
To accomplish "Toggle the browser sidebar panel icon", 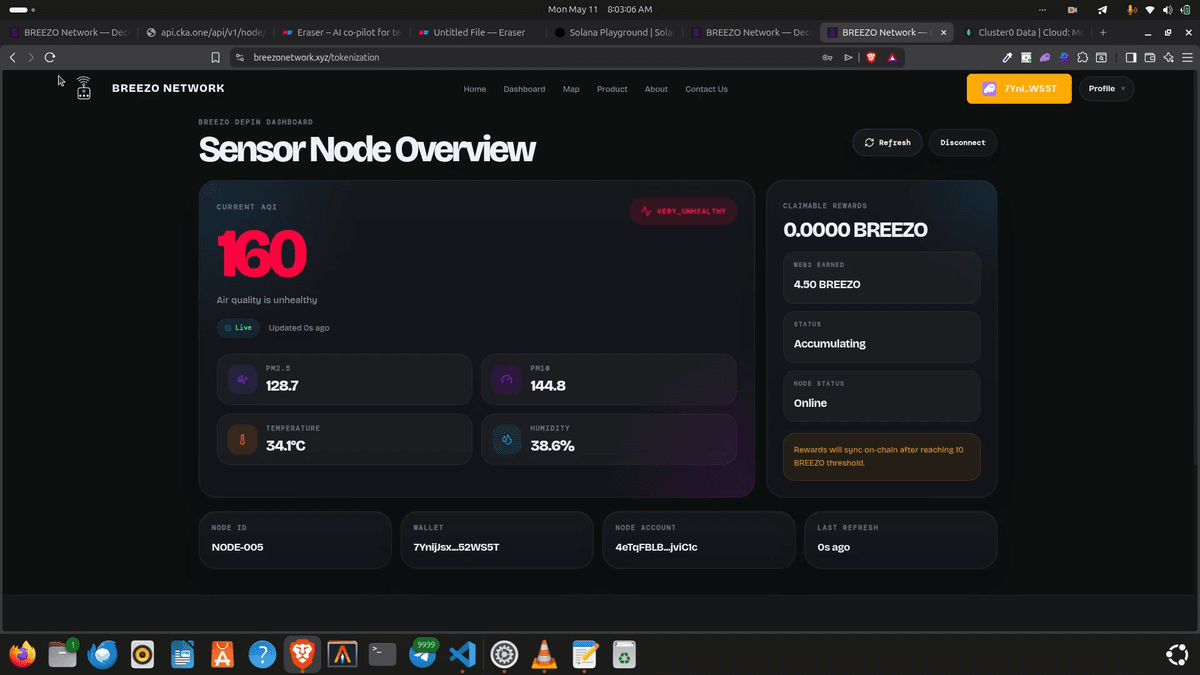I will coord(1130,58).
